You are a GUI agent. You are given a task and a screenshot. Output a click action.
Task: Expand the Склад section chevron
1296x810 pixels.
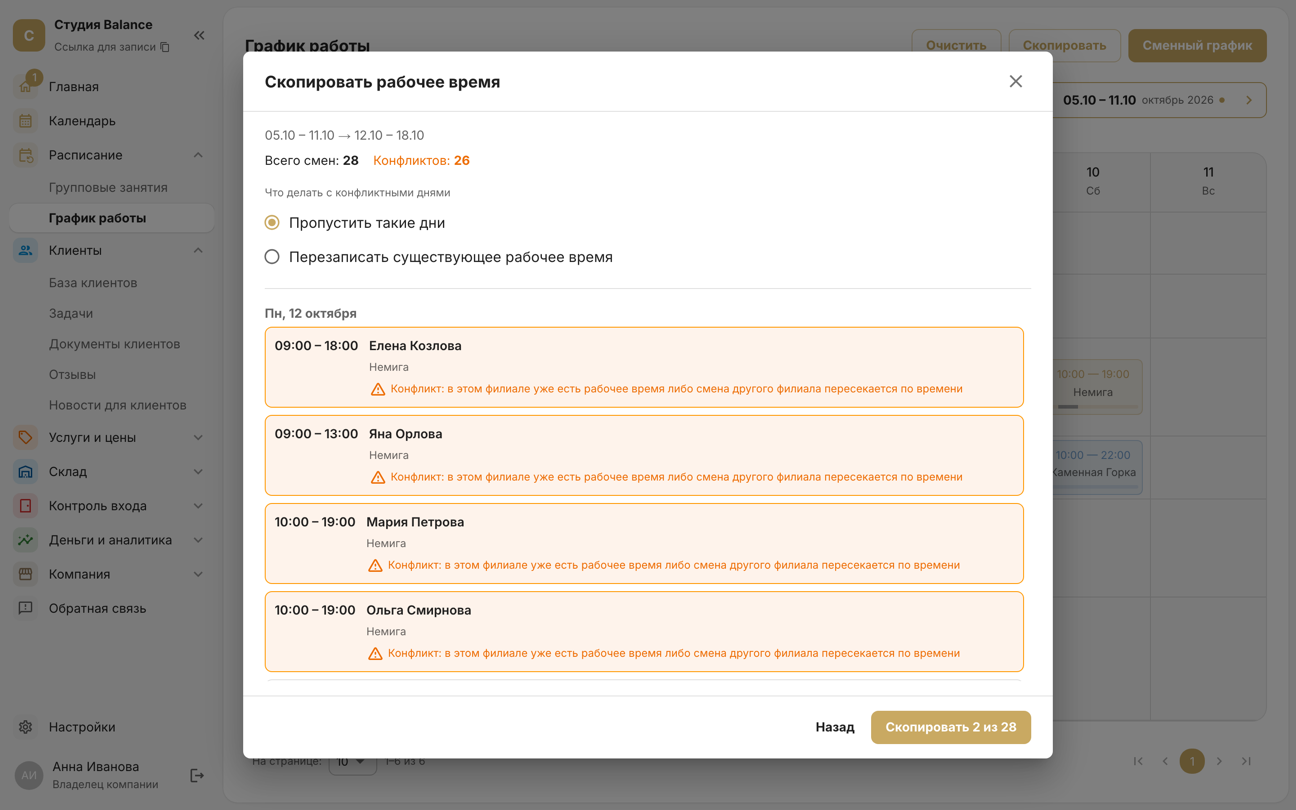point(198,471)
